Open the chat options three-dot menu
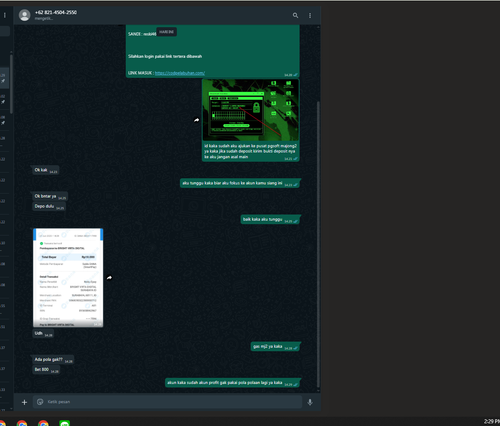 coord(310,15)
